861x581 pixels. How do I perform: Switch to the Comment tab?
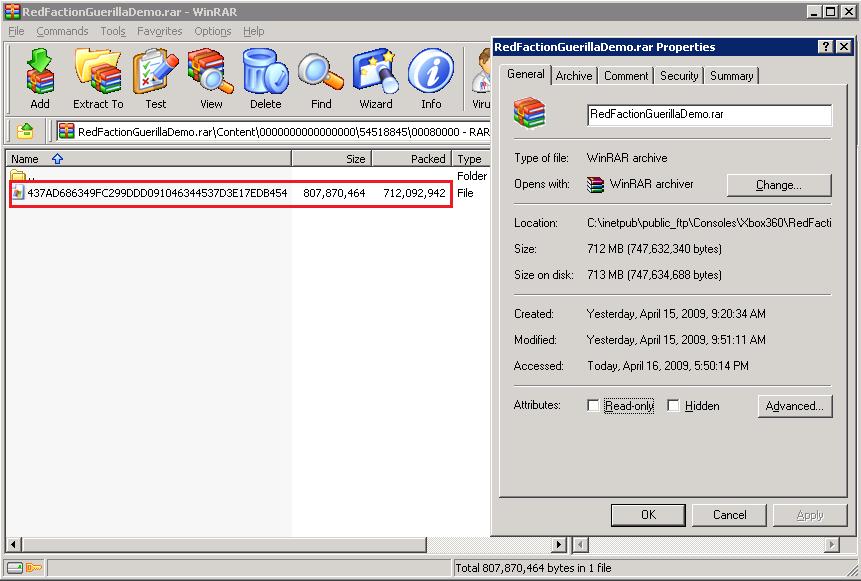coord(626,76)
